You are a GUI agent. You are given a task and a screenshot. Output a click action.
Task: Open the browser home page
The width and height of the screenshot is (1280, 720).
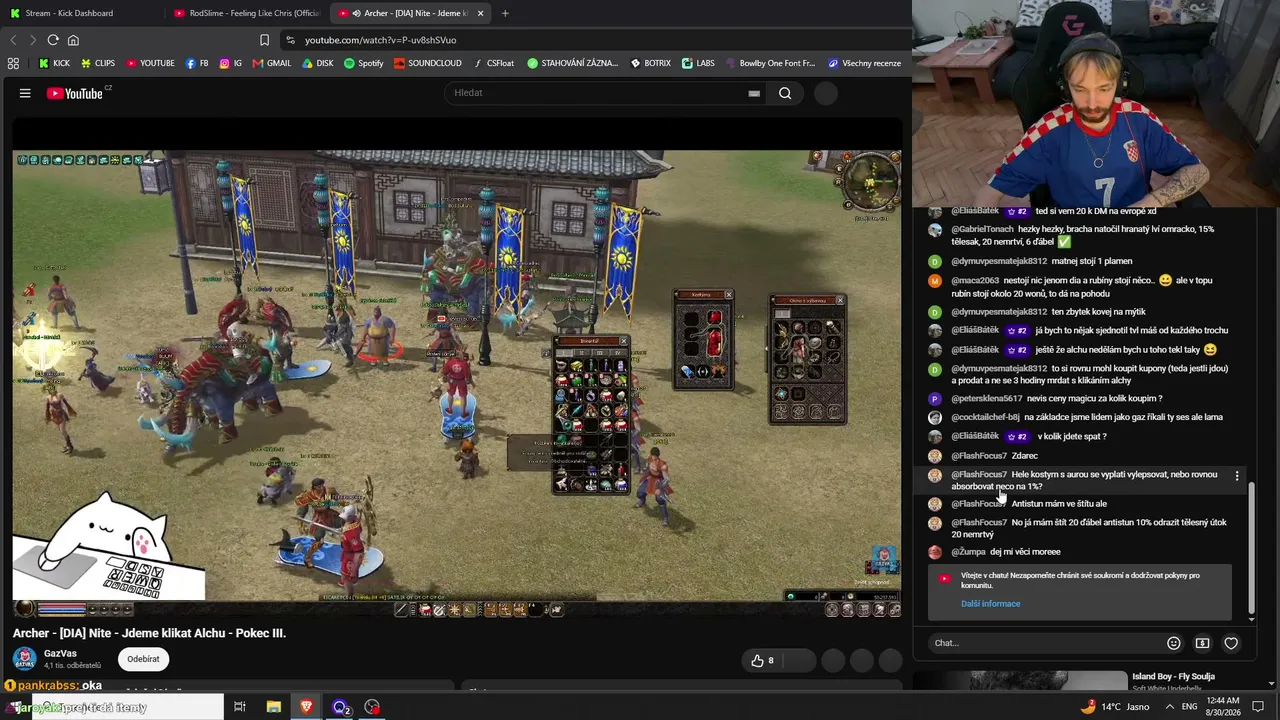(x=73, y=40)
